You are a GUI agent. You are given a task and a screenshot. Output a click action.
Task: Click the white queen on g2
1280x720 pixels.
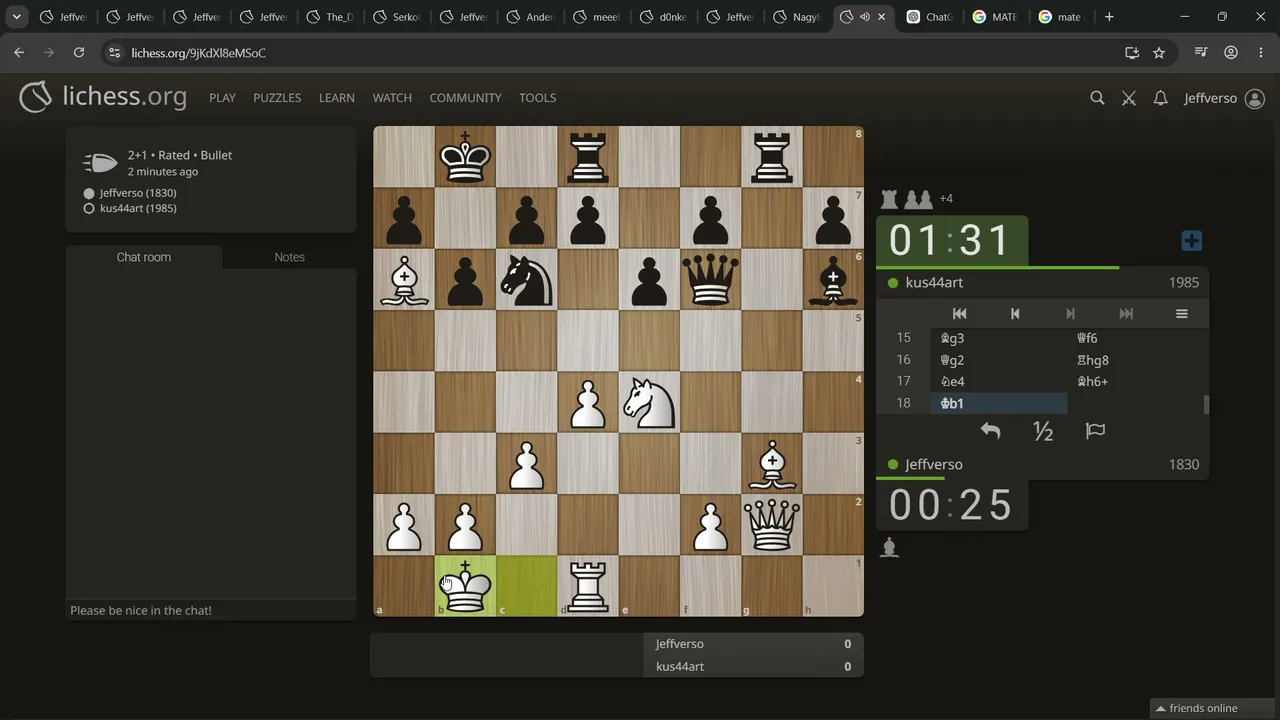coord(772,525)
